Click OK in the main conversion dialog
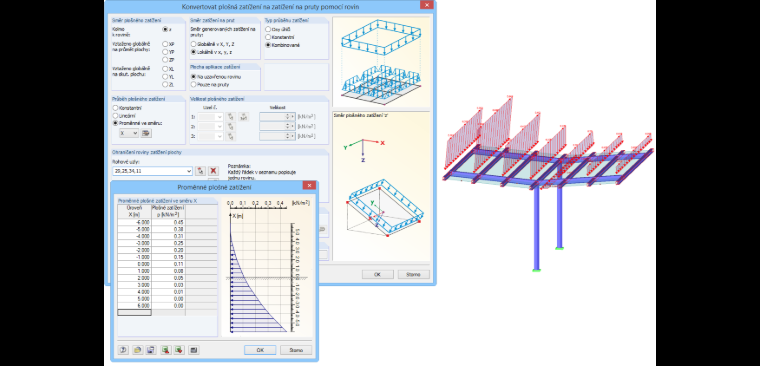Viewport: 760px width, 366px height. click(378, 274)
